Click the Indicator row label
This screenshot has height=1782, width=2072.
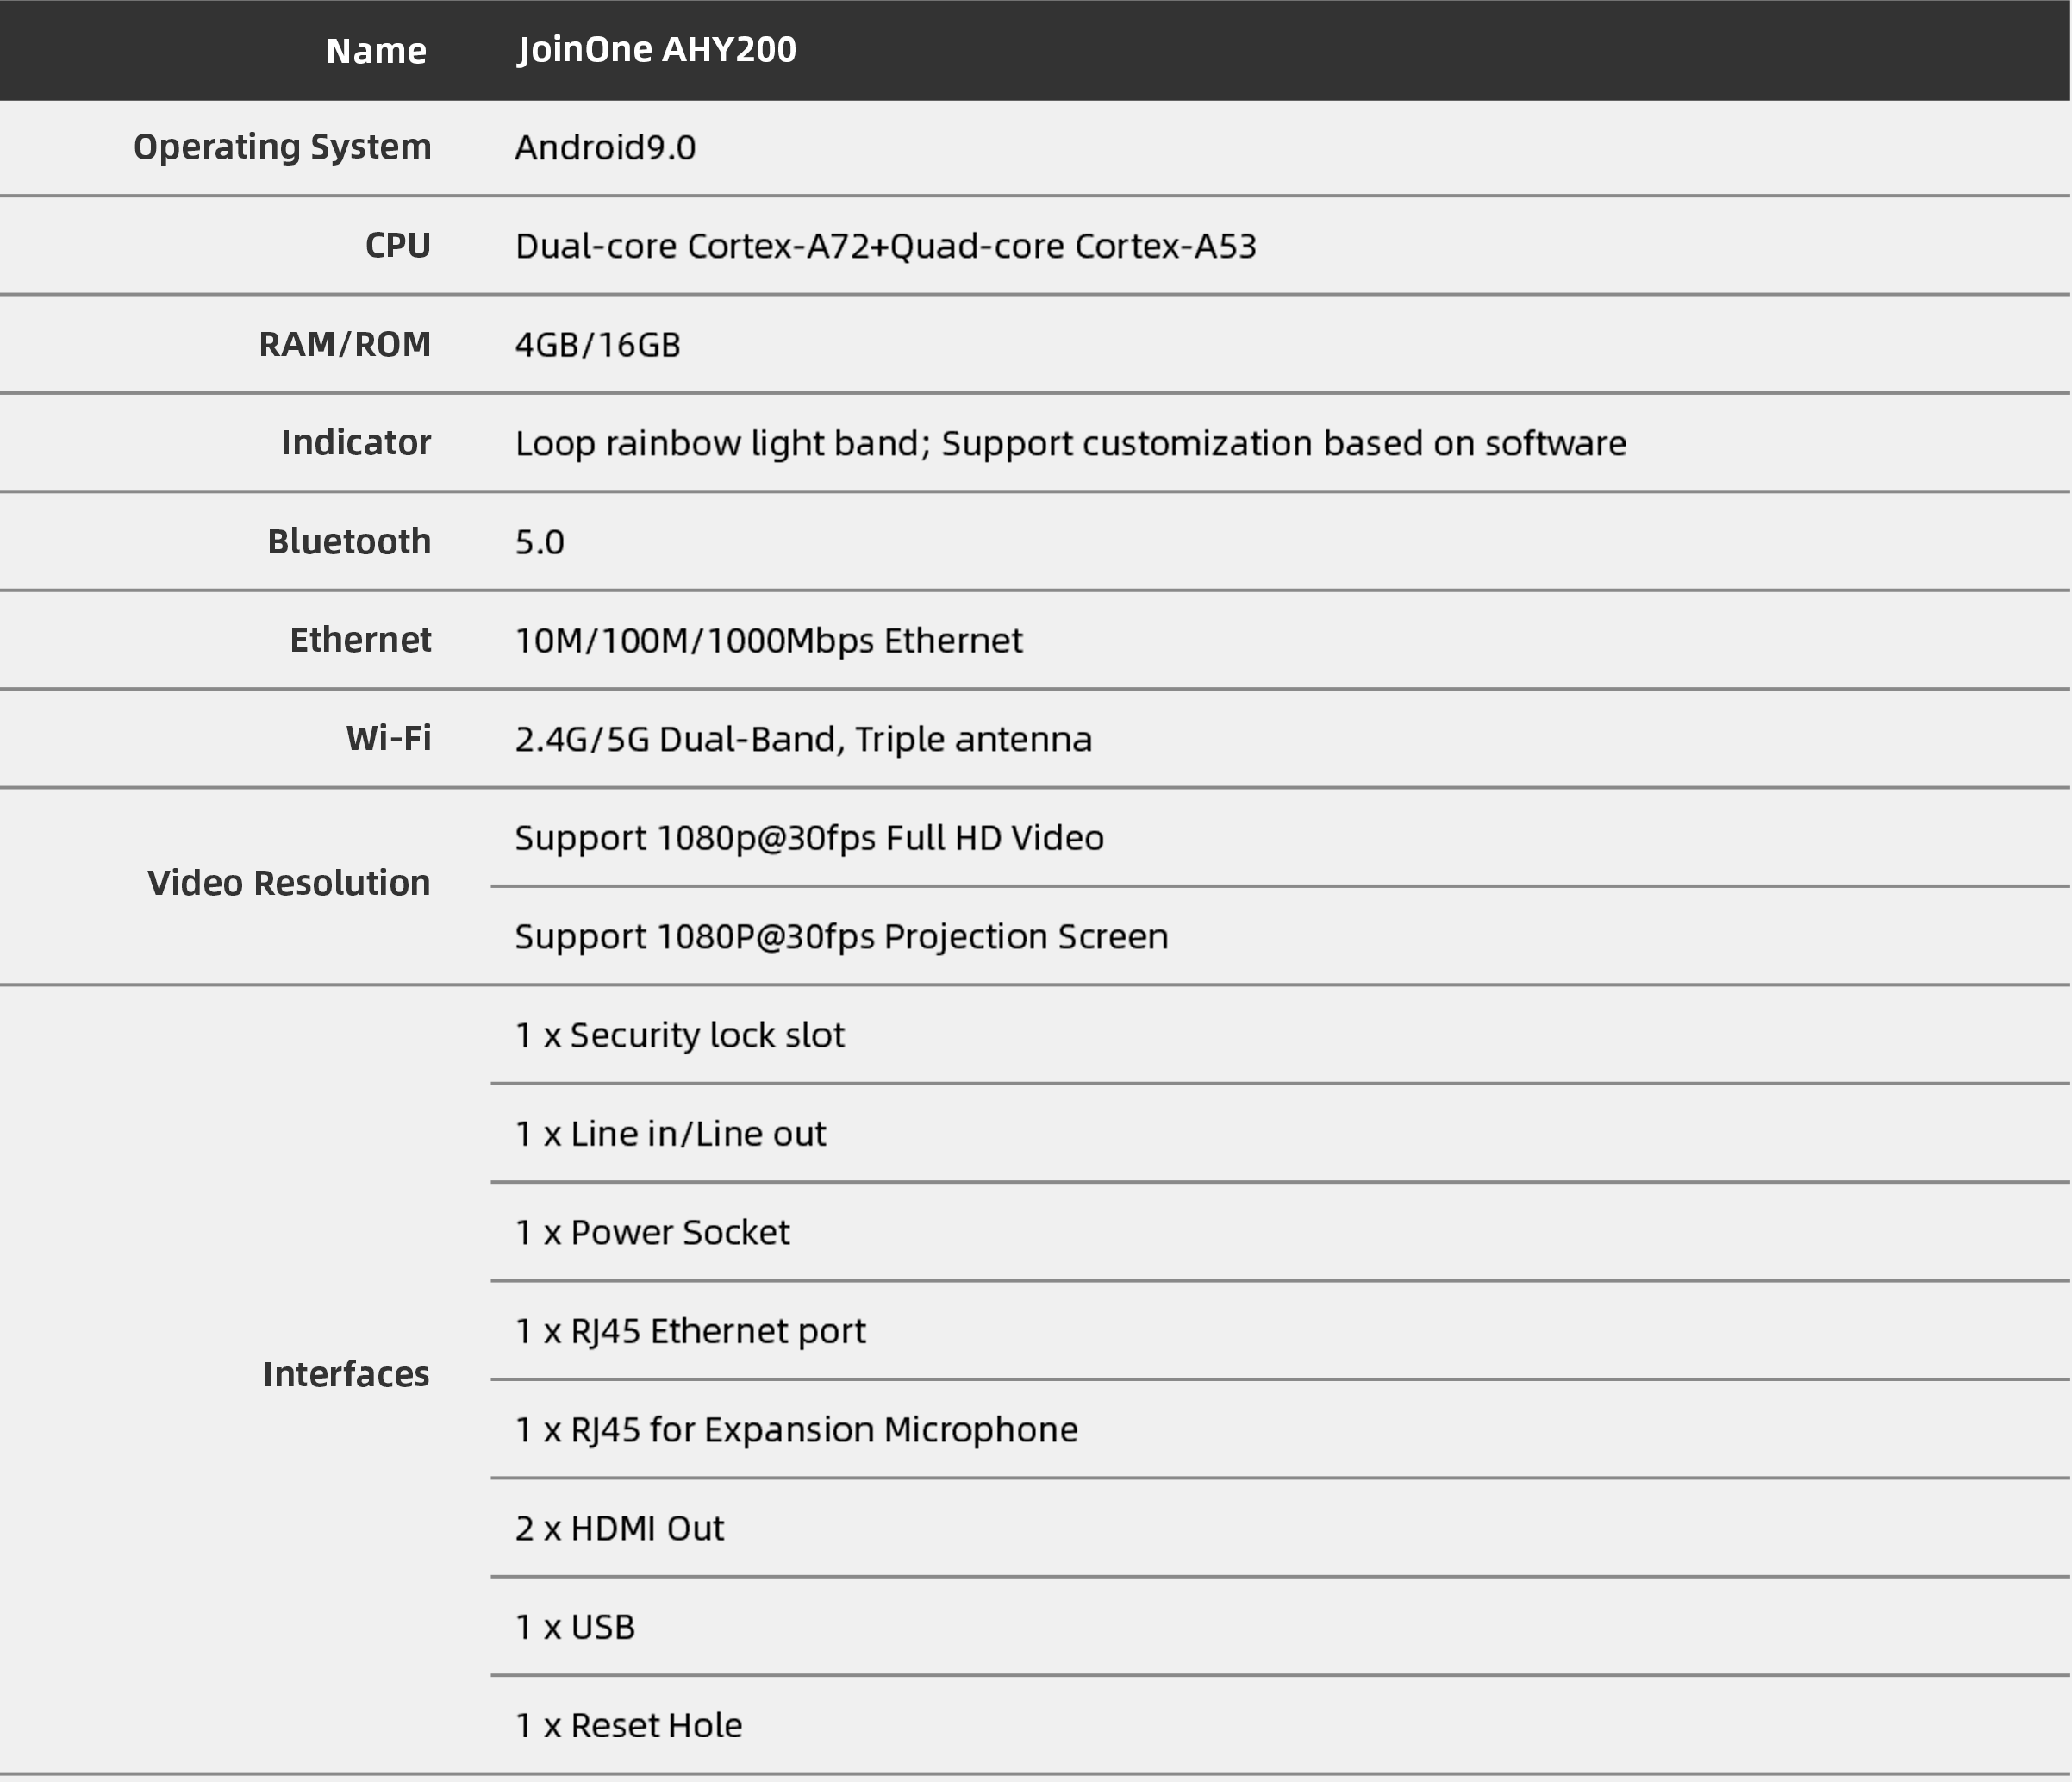pyautogui.click(x=355, y=442)
